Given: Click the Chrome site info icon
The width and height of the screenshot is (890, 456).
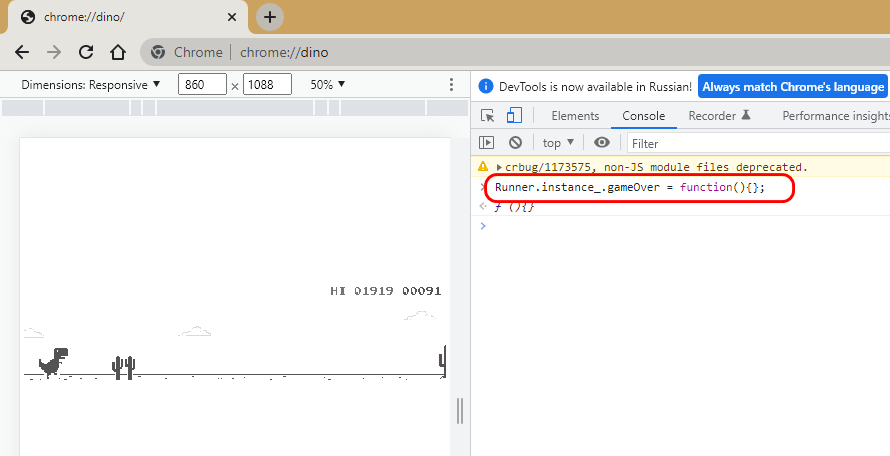Looking at the screenshot, I should pos(158,52).
